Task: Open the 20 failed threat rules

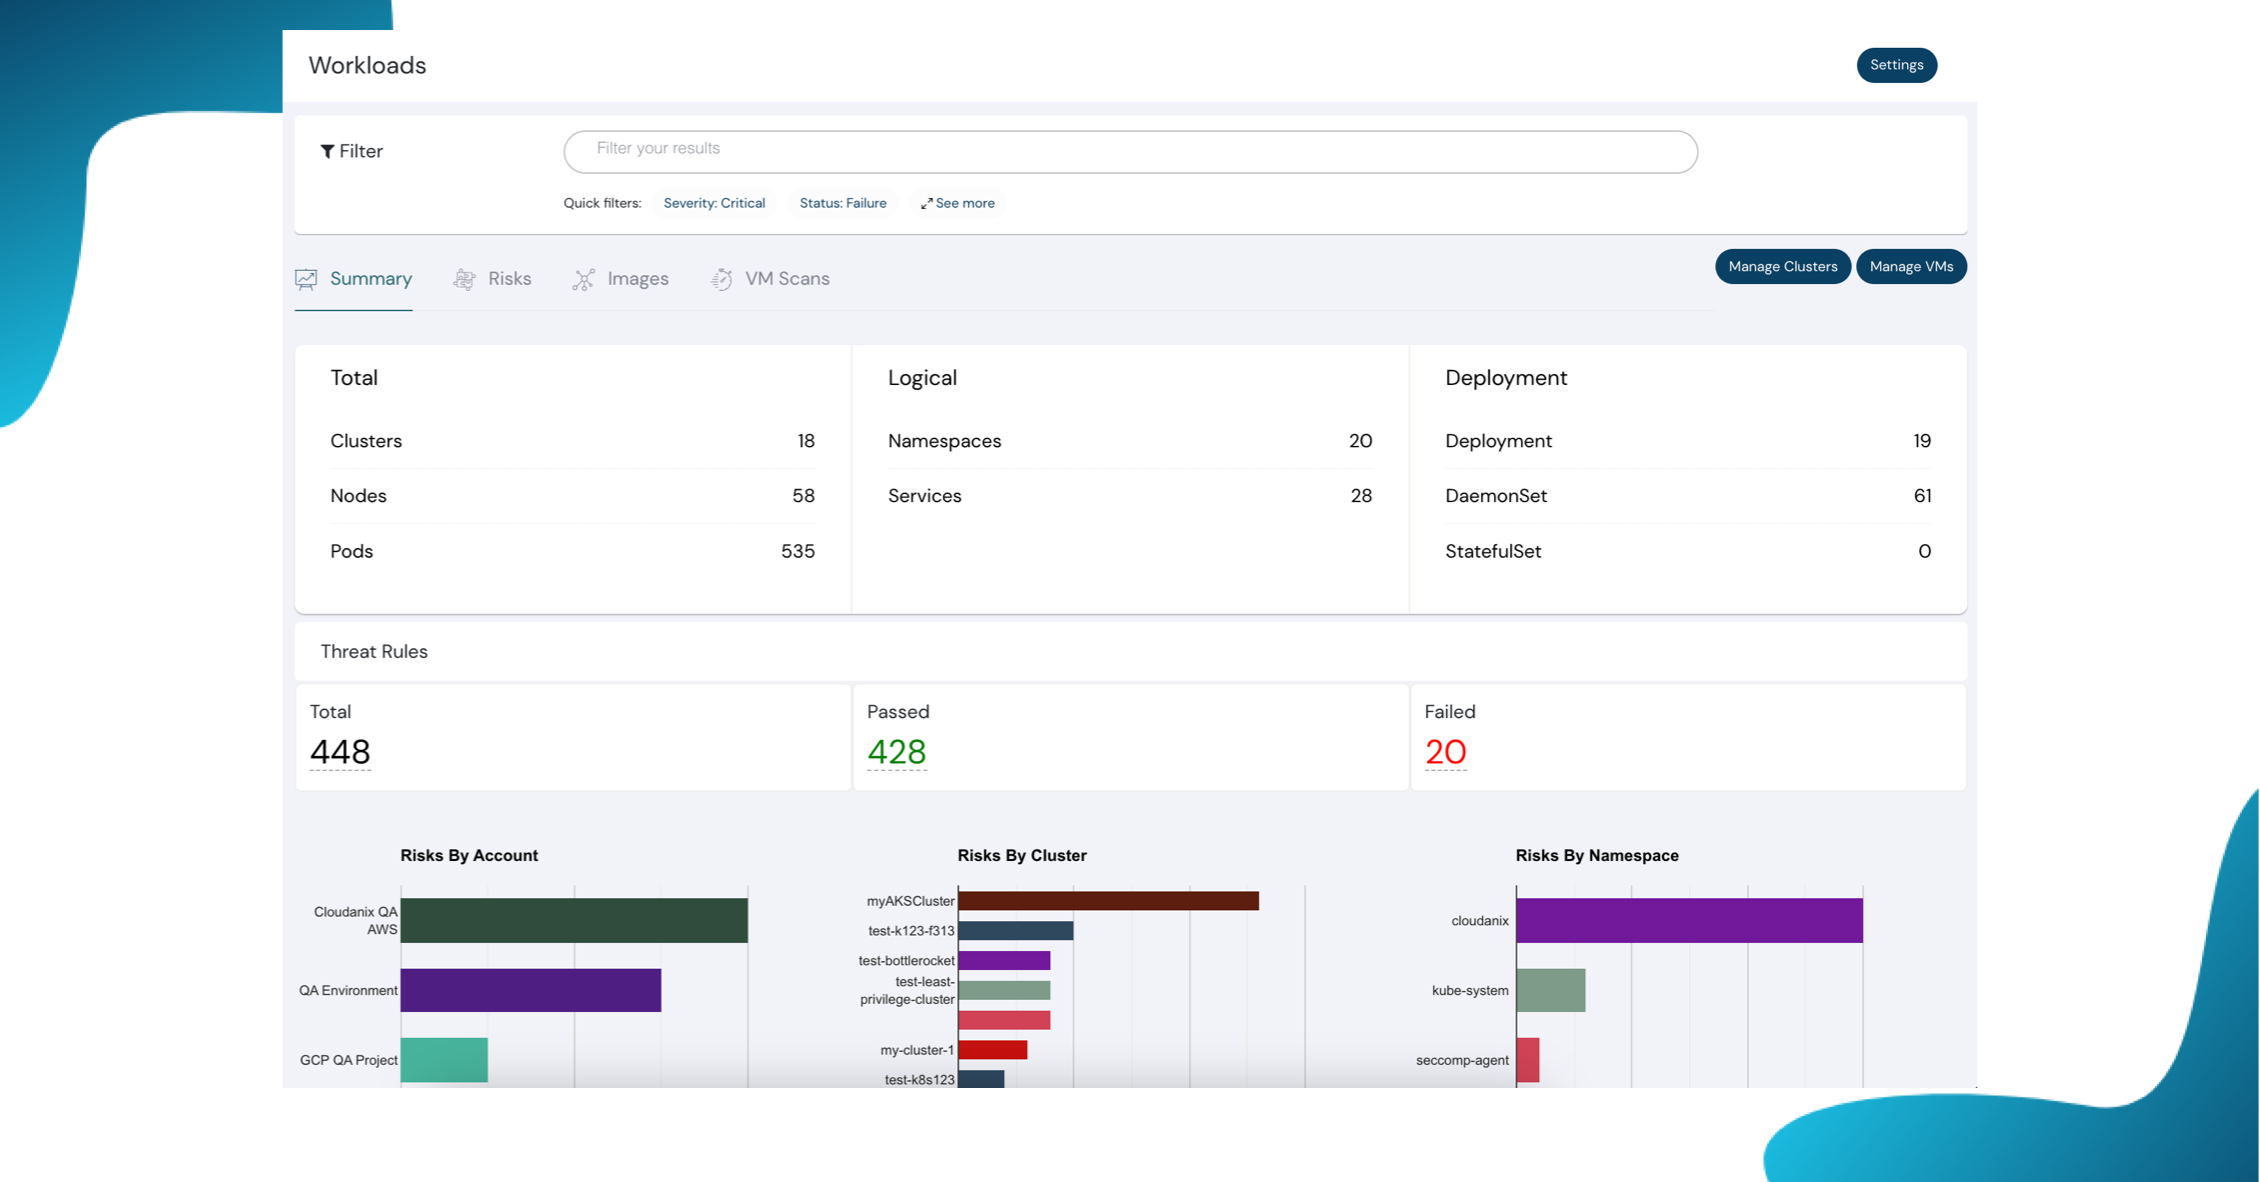Action: 1445,751
